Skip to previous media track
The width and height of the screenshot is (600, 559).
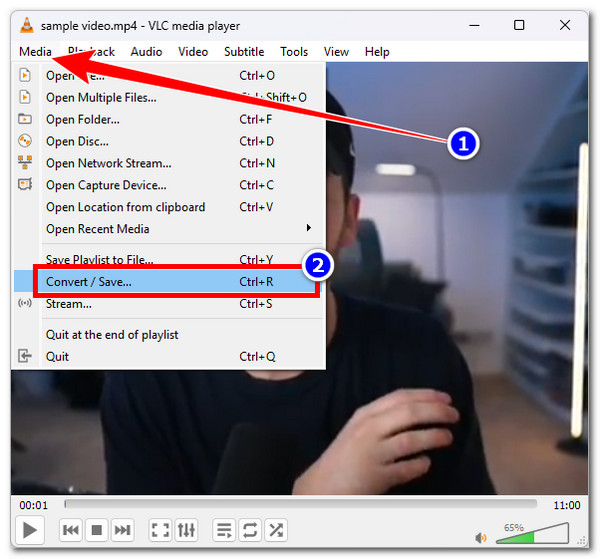pyautogui.click(x=71, y=530)
